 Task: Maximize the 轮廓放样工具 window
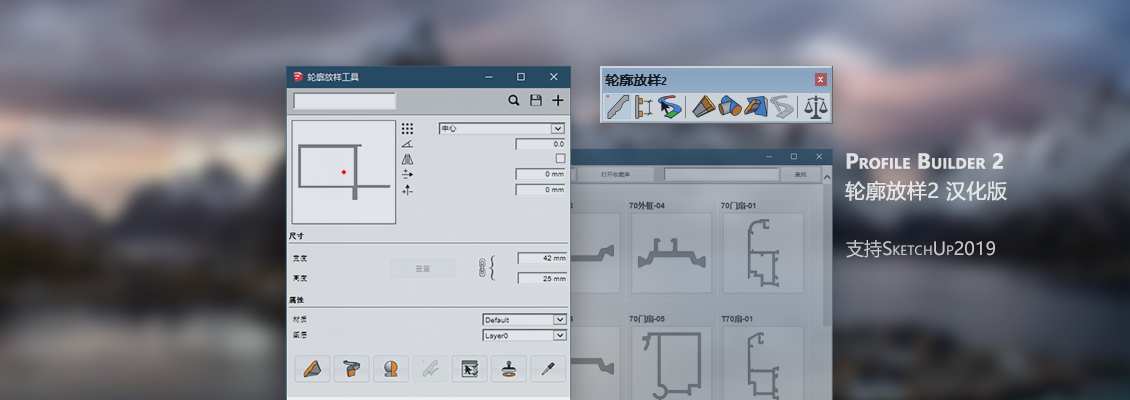pos(521,76)
